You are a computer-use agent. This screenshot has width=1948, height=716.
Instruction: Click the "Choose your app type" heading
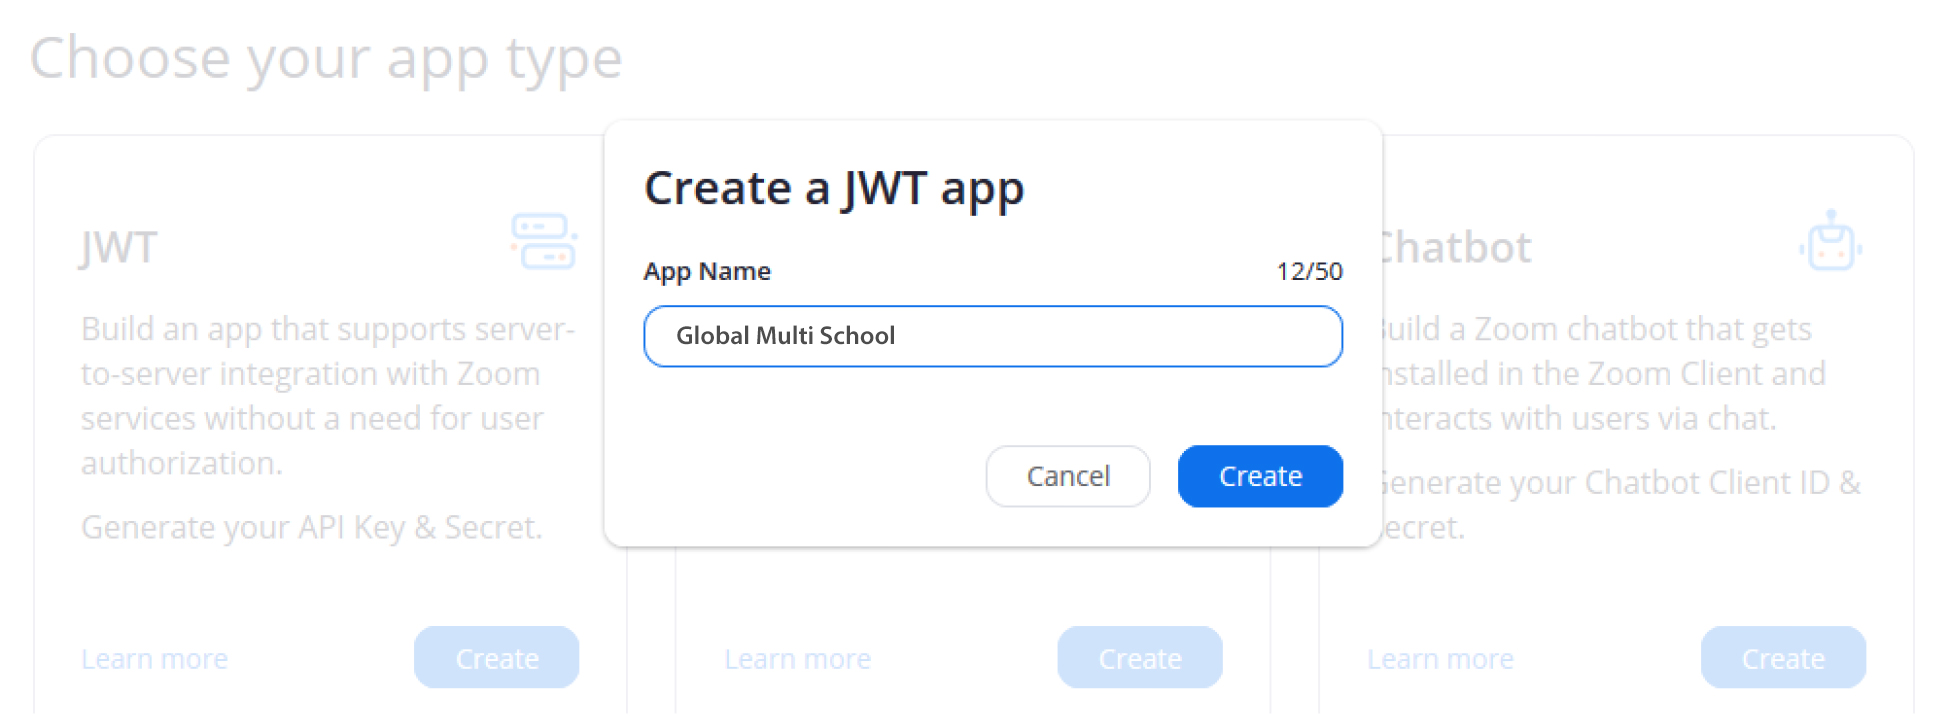coord(326,58)
